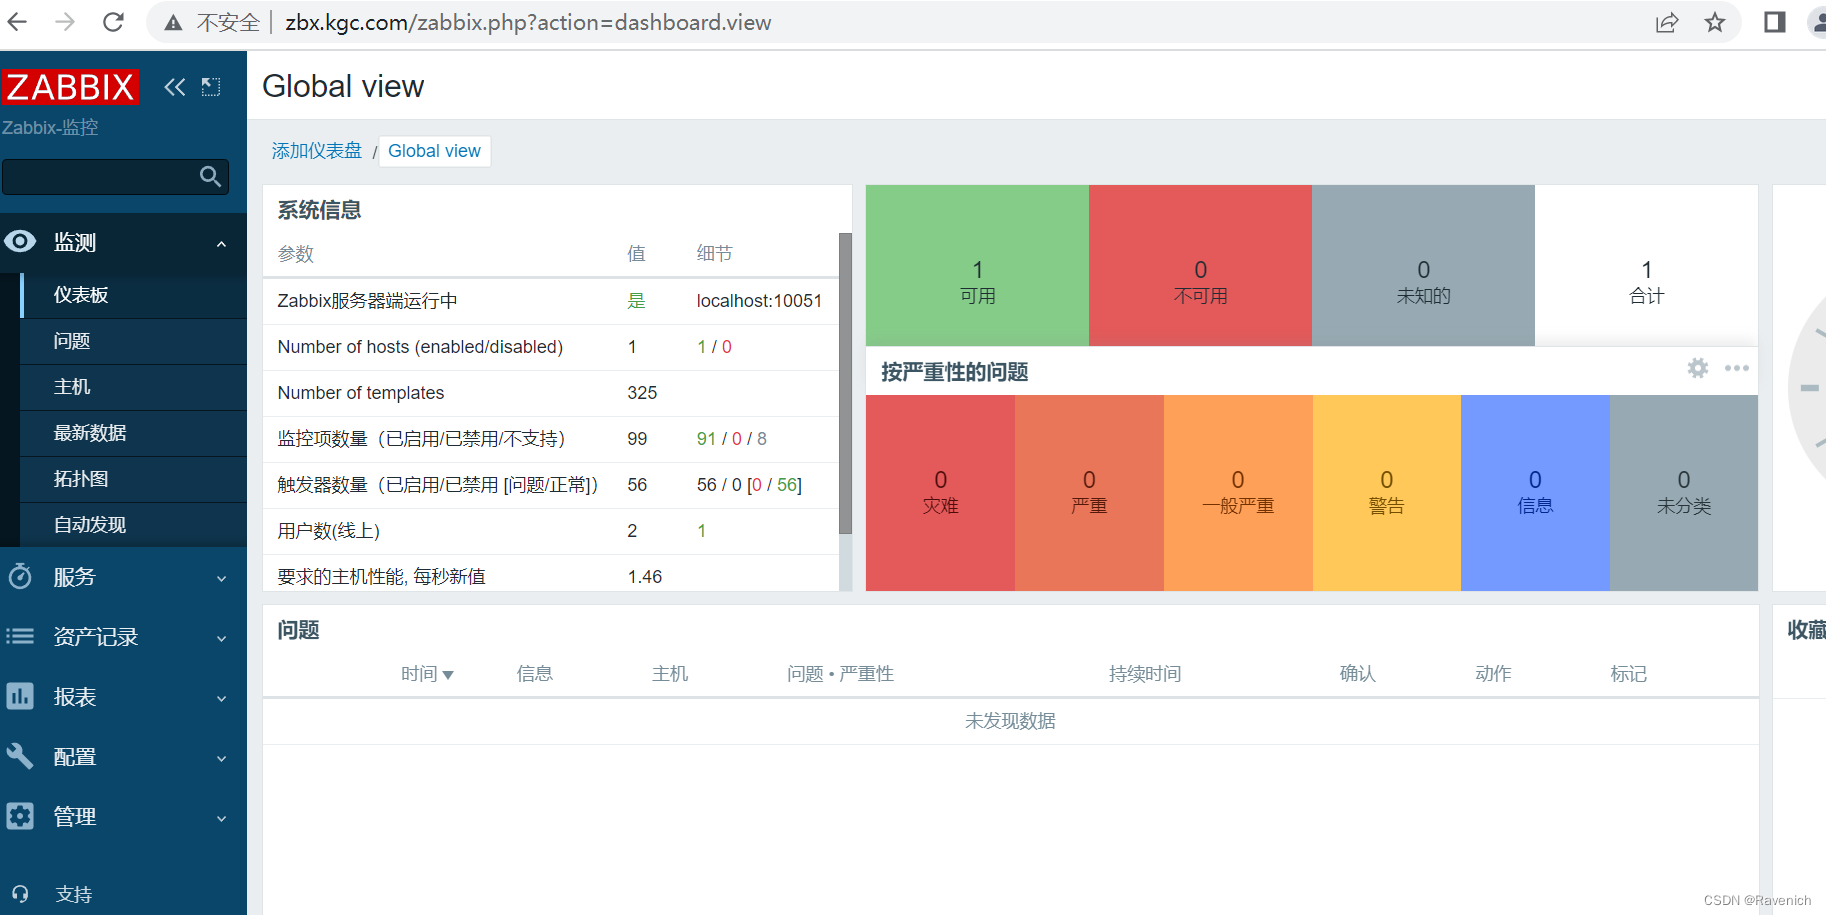Image resolution: width=1826 pixels, height=915 pixels.
Task: Open browser side panel icon
Action: coord(1775,22)
